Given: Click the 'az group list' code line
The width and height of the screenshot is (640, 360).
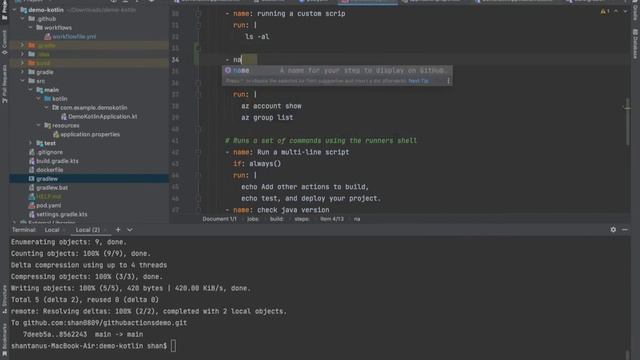Looking at the screenshot, I should [267, 118].
